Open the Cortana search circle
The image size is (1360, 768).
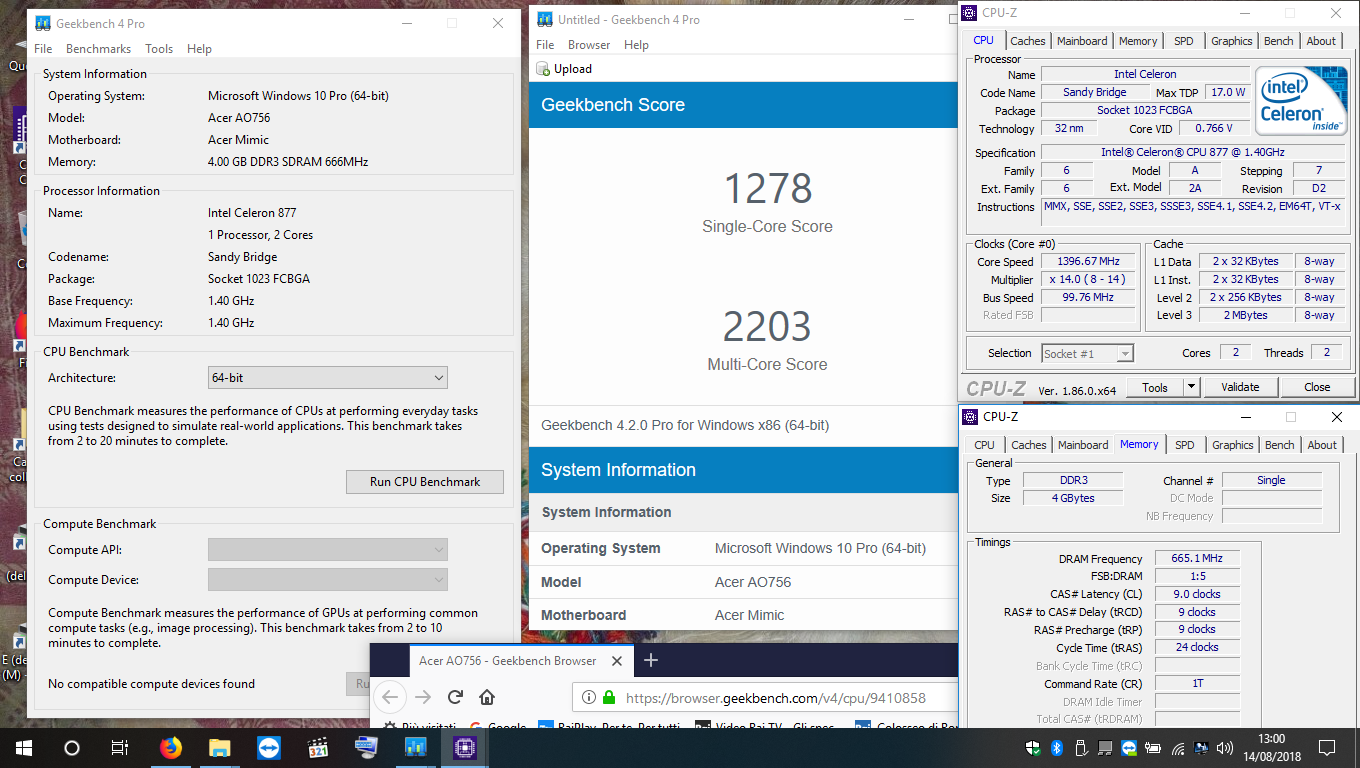coord(71,747)
